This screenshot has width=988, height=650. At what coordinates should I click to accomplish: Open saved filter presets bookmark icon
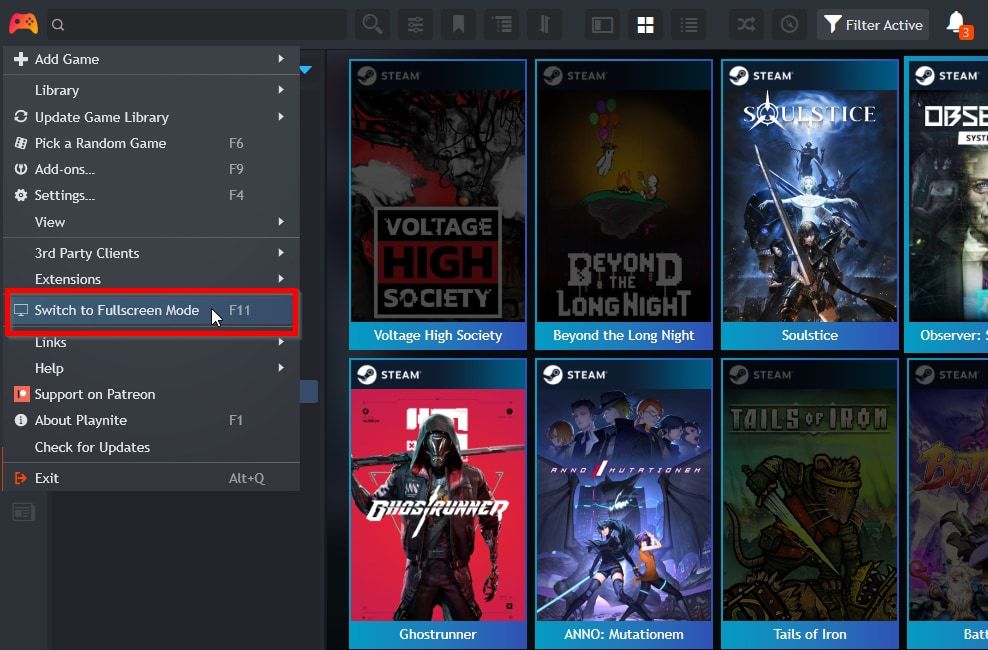coord(459,23)
